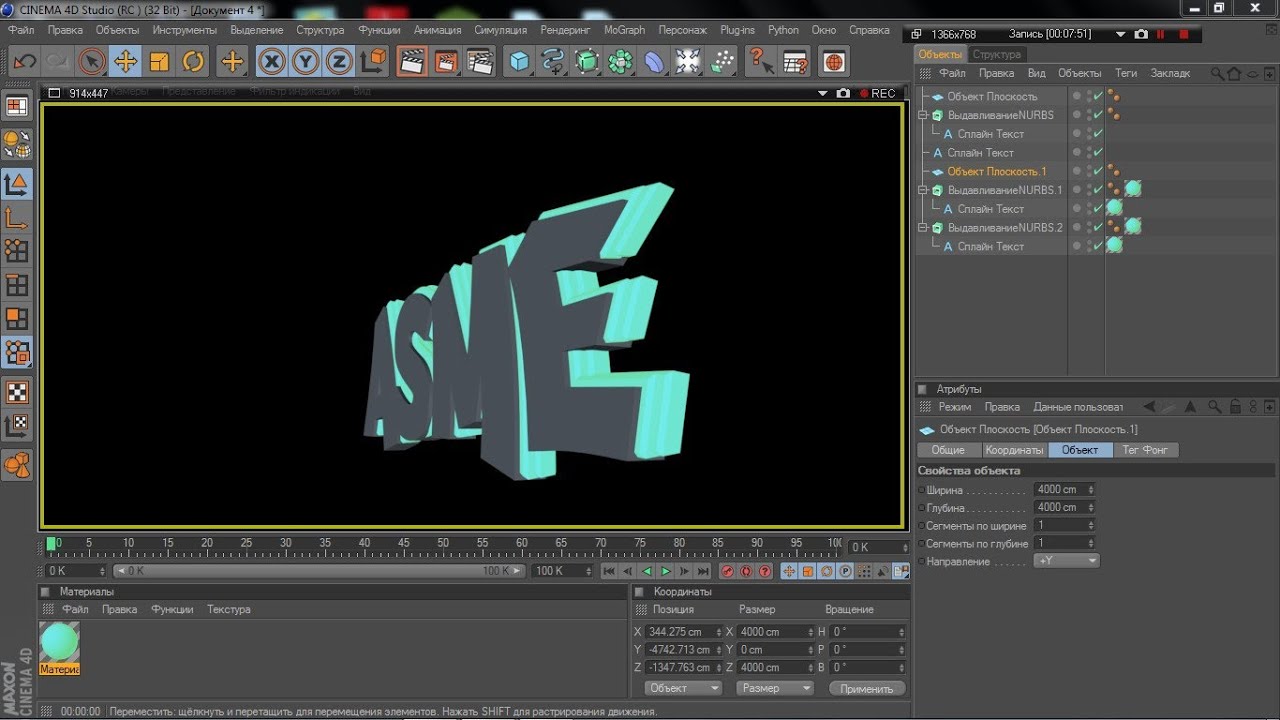Click the context help question-mark cursor icon
The image size is (1280, 720).
pos(761,62)
